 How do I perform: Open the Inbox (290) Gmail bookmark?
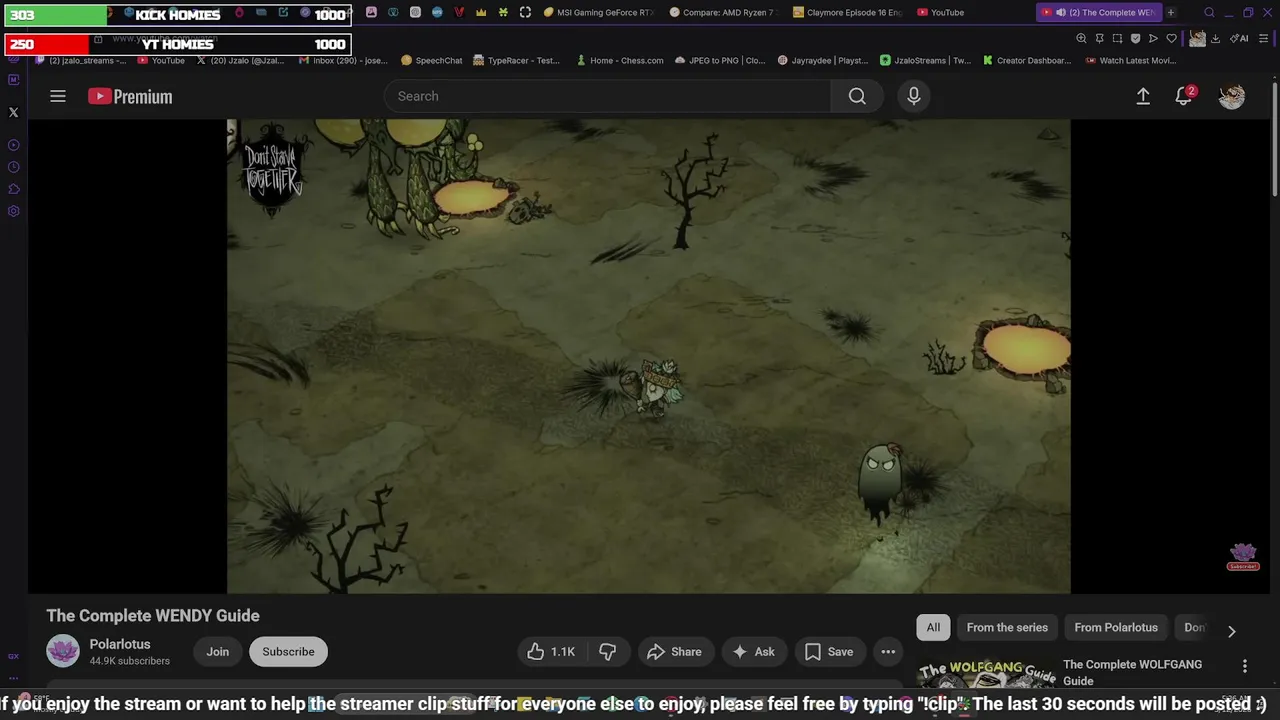342,60
